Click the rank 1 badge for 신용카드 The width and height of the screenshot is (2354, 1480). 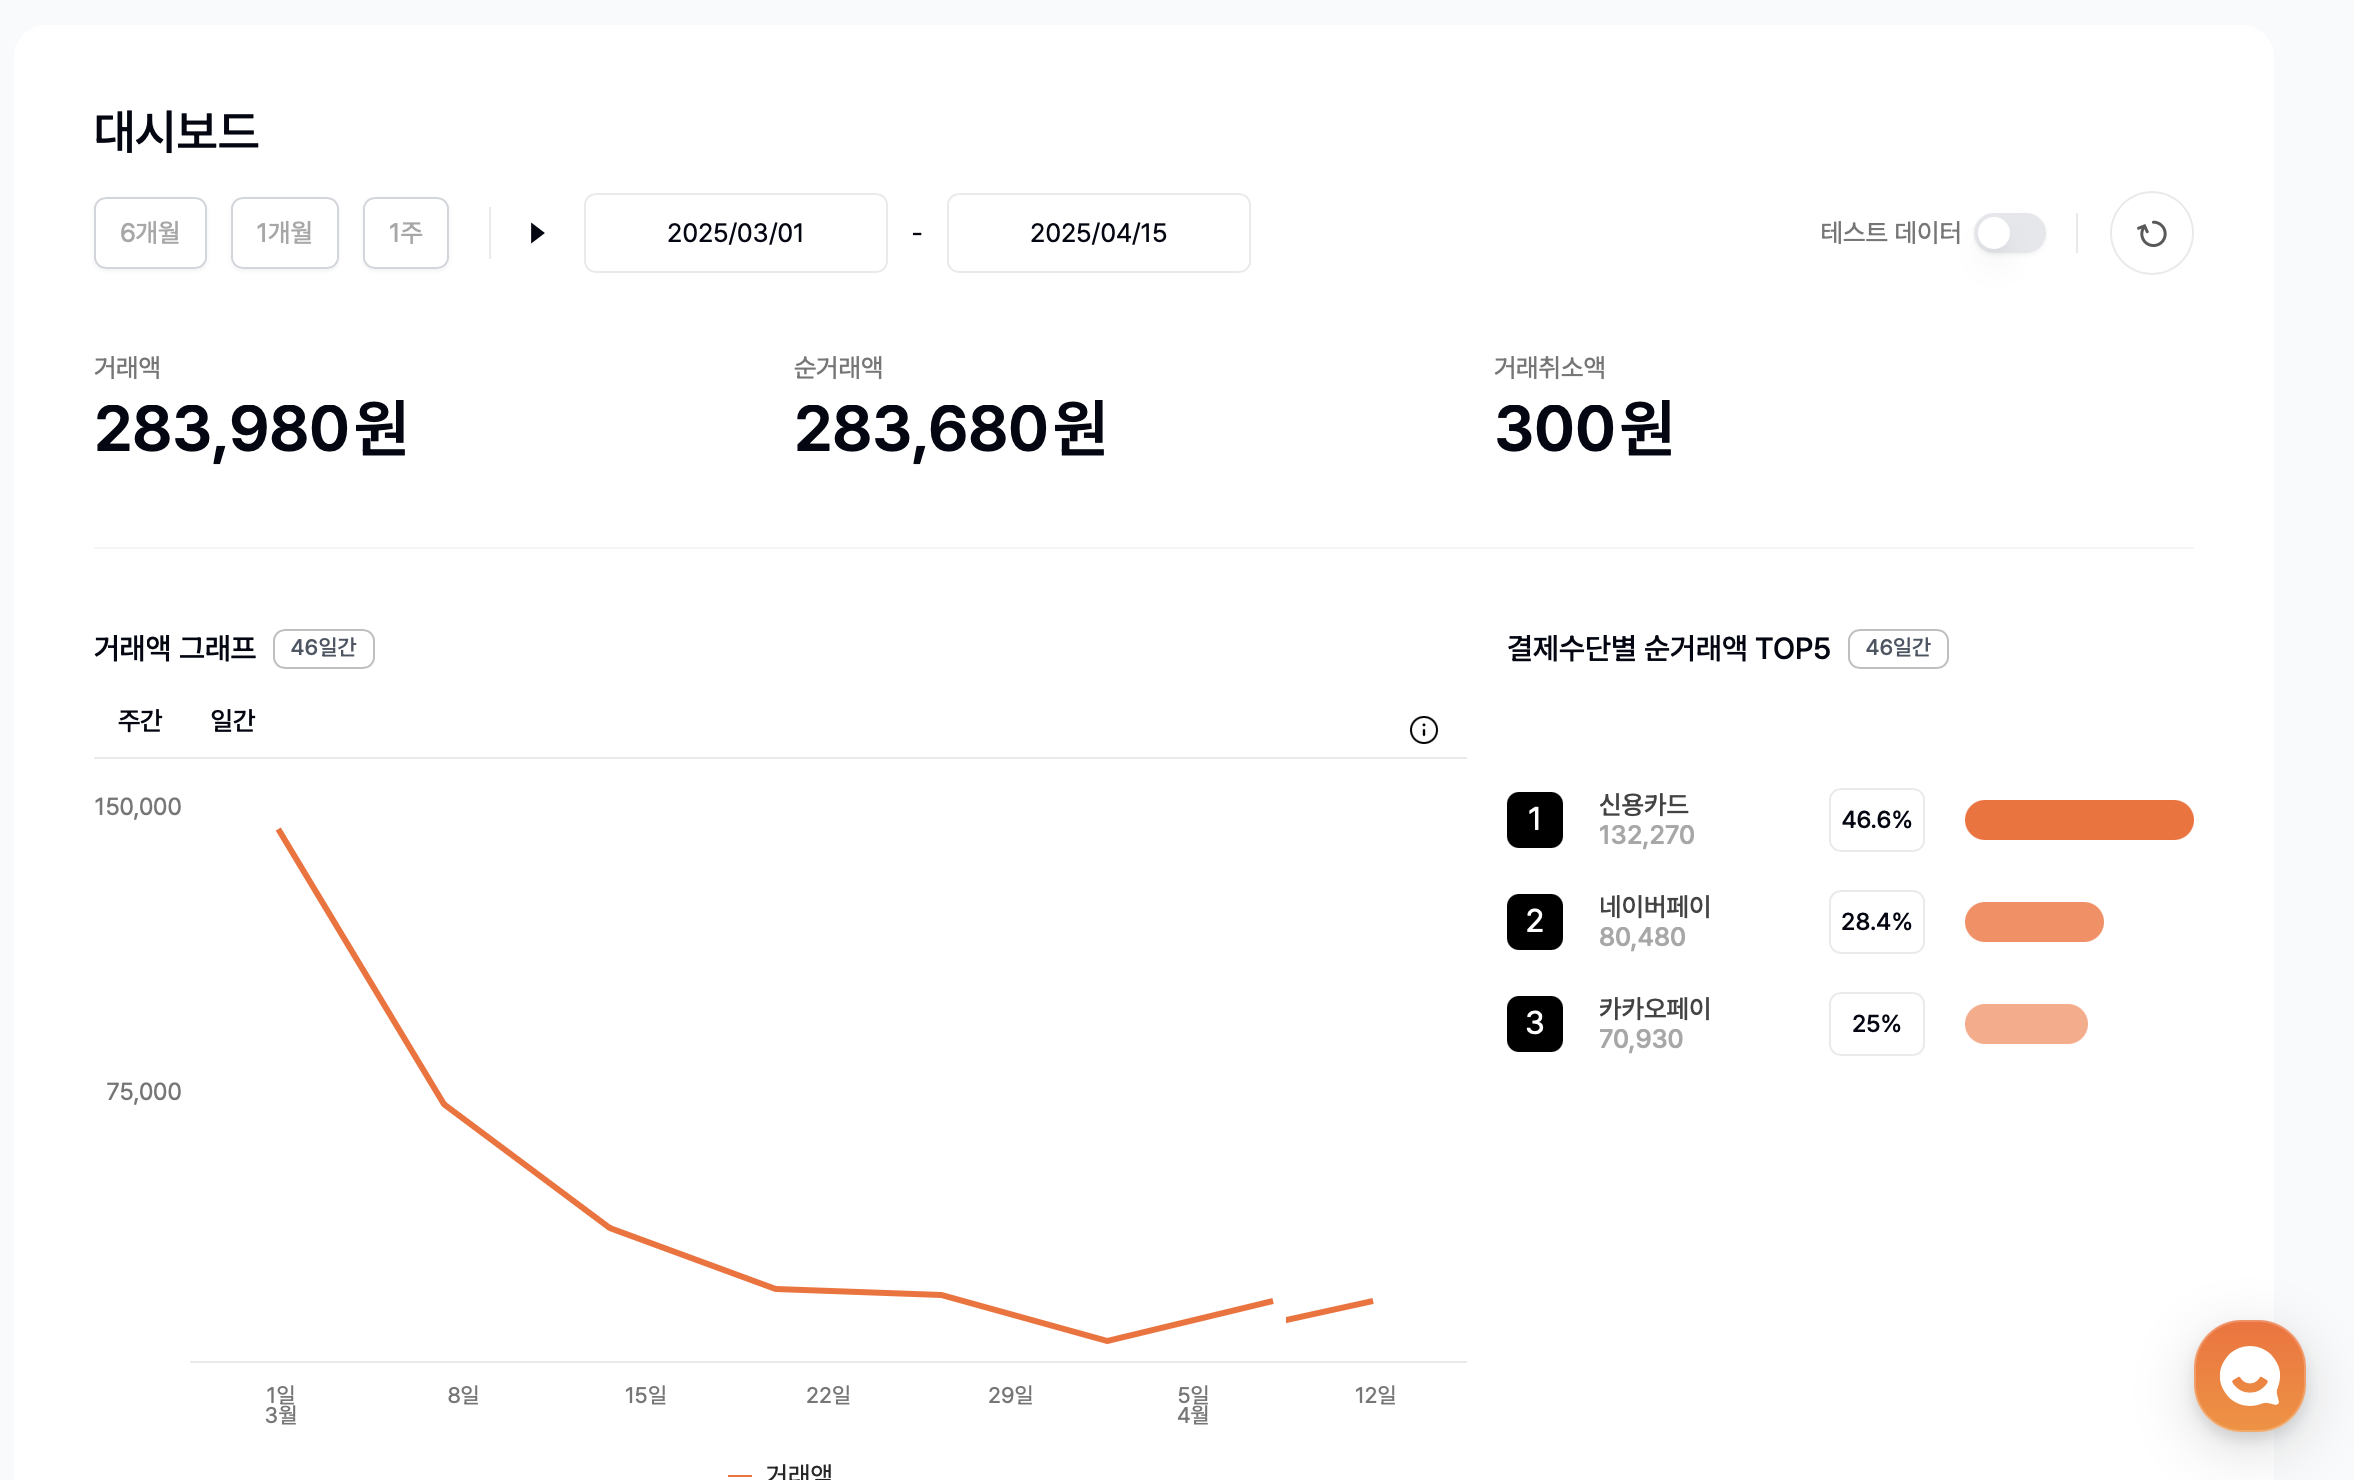tap(1534, 820)
